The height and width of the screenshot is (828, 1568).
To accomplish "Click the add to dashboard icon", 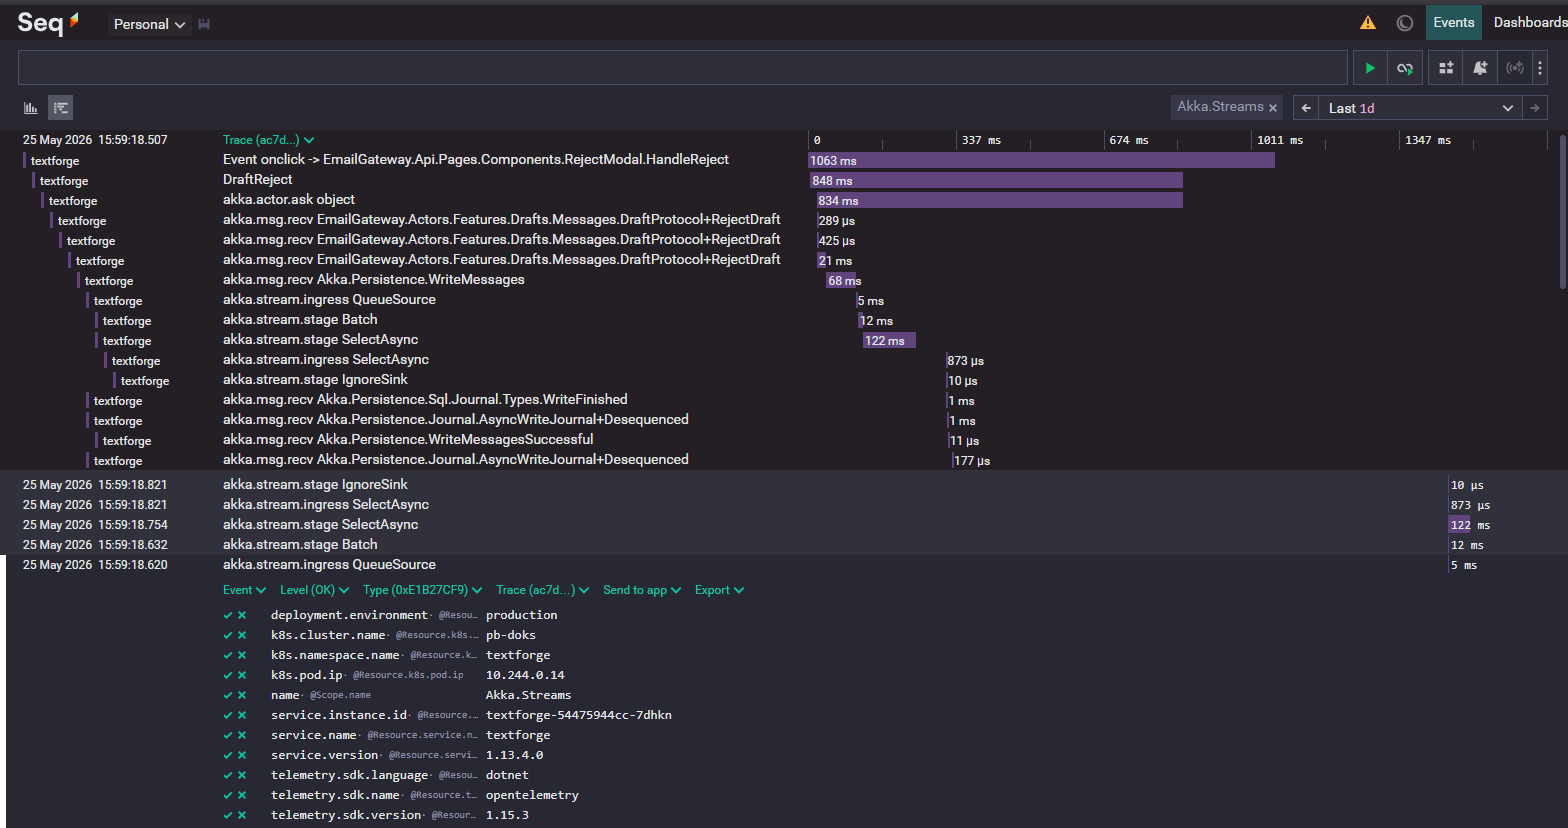I will click(1446, 68).
